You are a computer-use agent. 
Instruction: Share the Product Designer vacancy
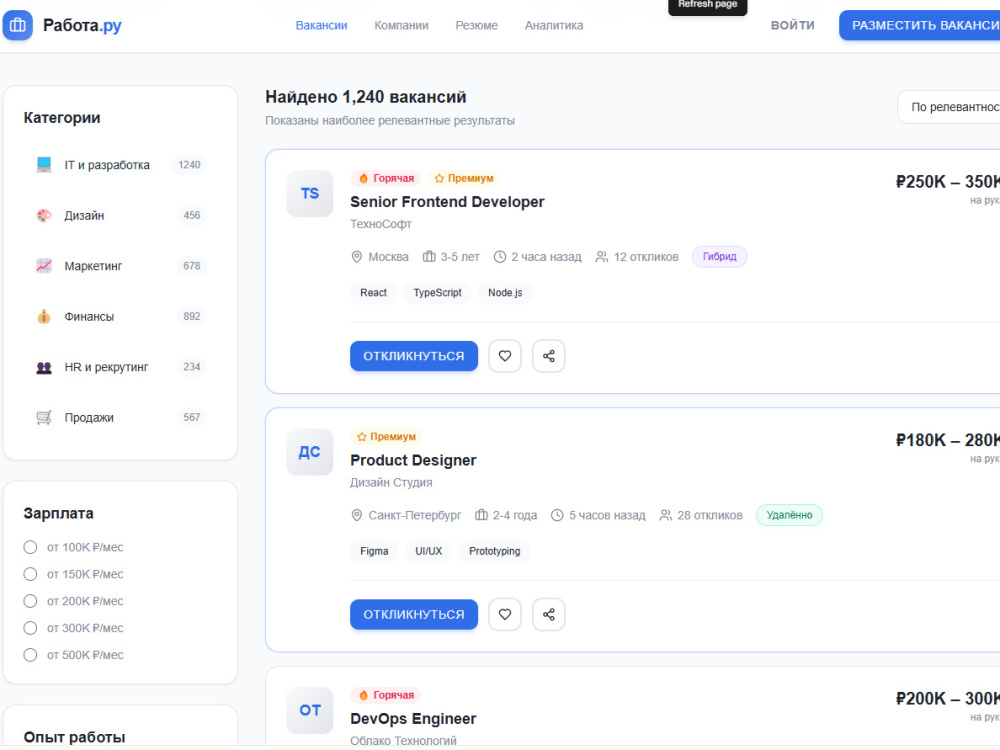point(548,614)
